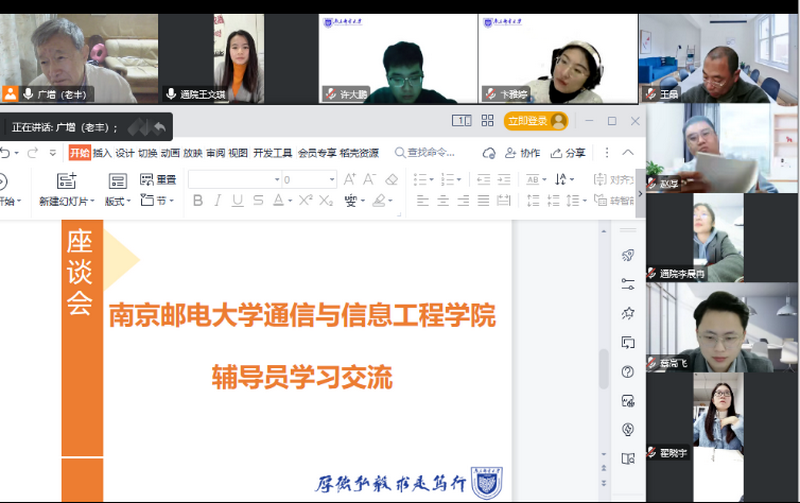Viewport: 800px width, 503px height.
Task: Click the Bold formatting icon
Action: 197,201
